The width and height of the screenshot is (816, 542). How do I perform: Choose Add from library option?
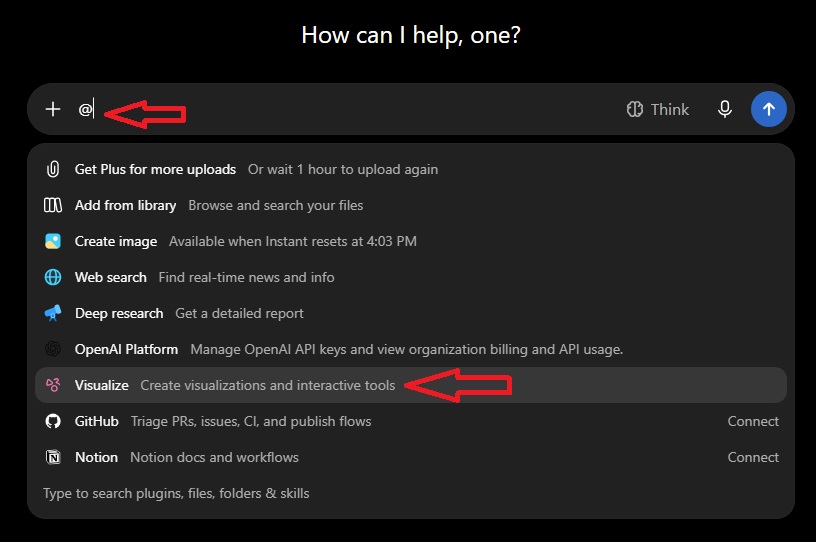click(125, 205)
